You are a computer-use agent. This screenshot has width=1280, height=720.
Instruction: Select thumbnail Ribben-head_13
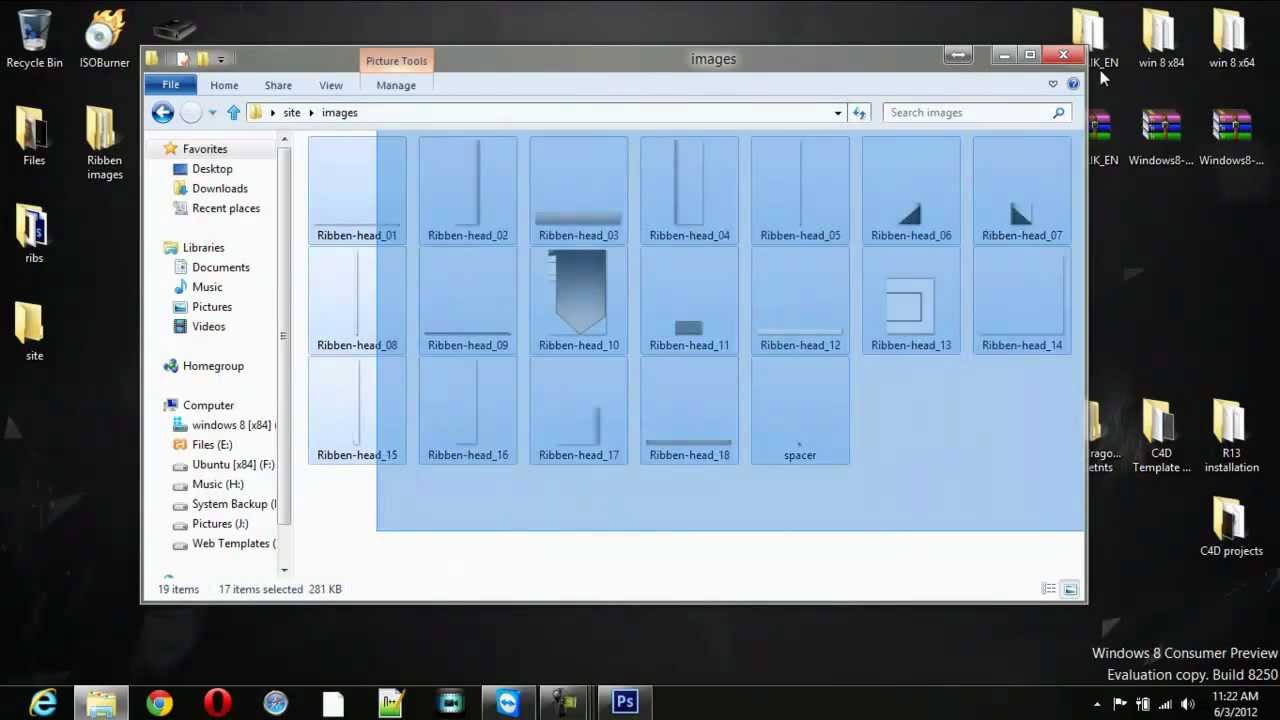point(911,300)
